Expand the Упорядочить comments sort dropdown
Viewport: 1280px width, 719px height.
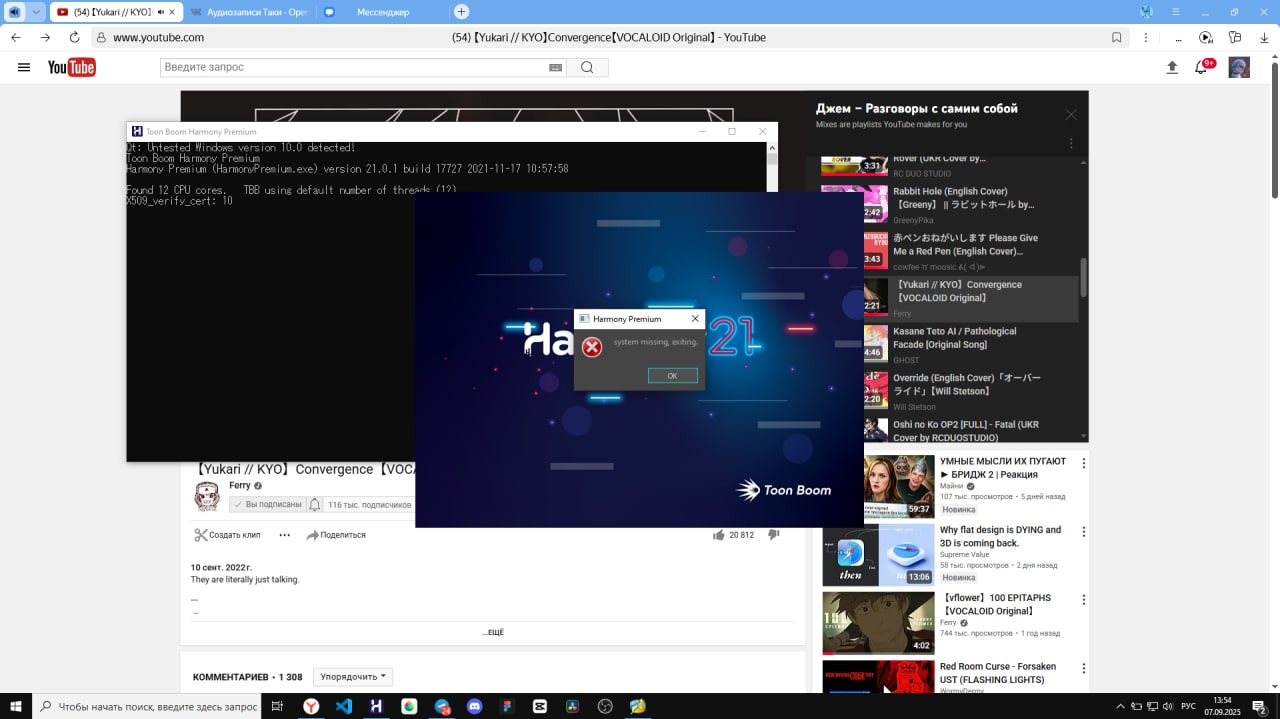pyautogui.click(x=353, y=677)
